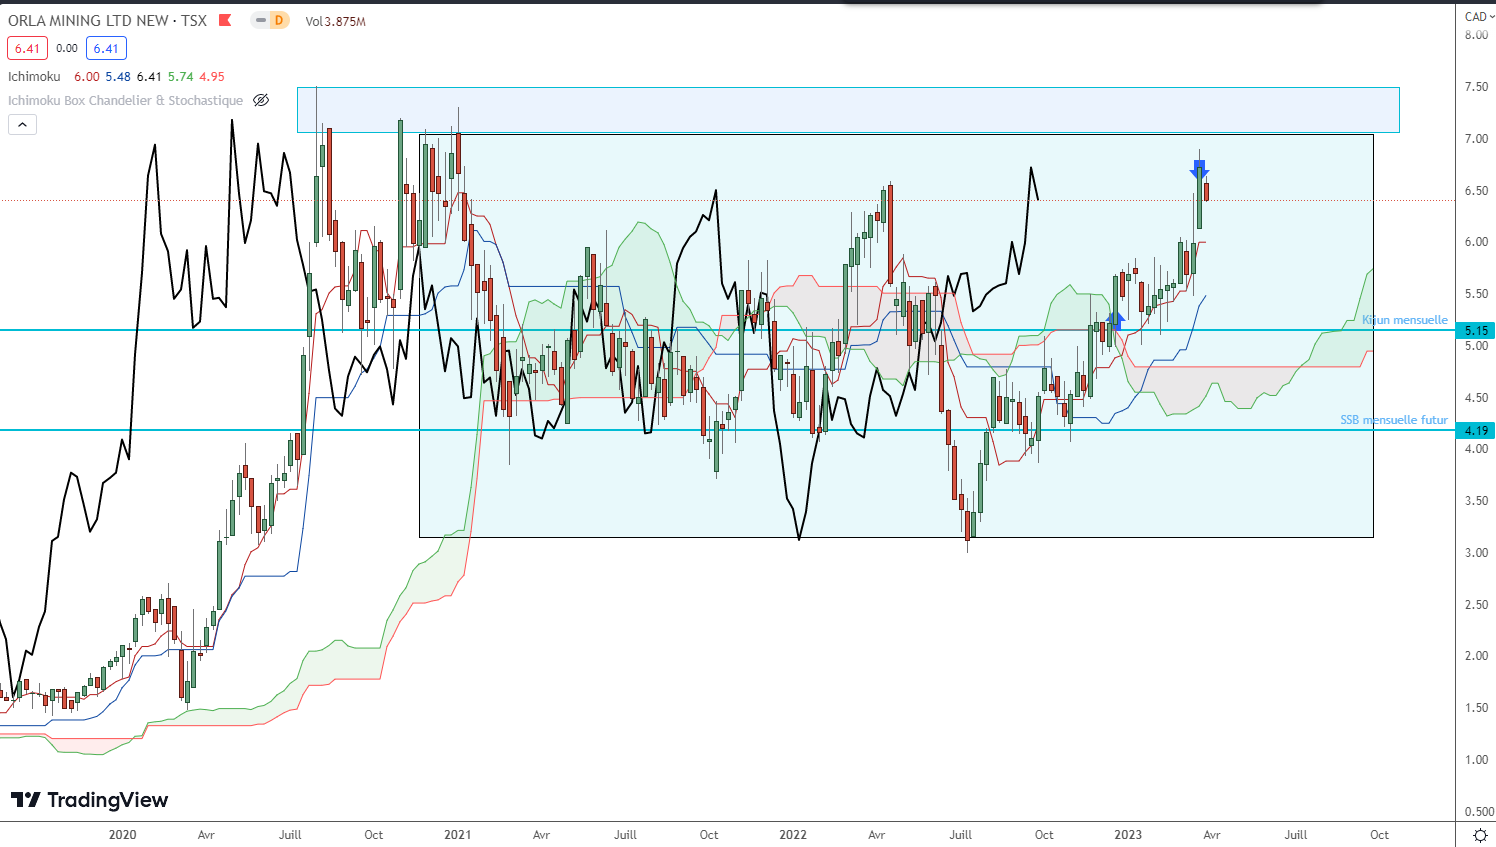The width and height of the screenshot is (1496, 847).
Task: Click the 0.00 spread value between price buttons
Action: 67,48
